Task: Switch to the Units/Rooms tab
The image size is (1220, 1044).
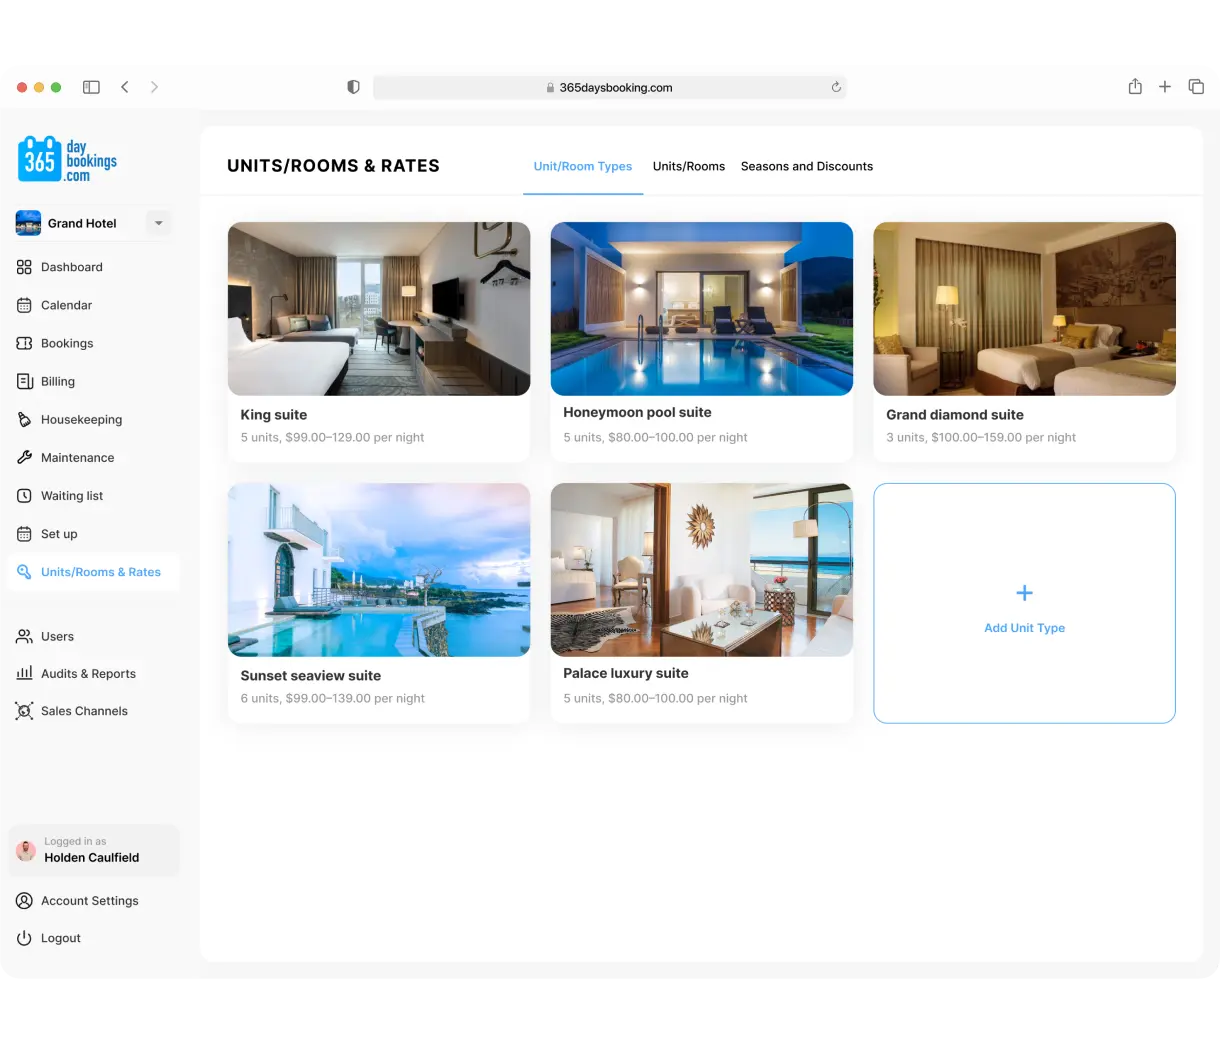Action: 689,166
